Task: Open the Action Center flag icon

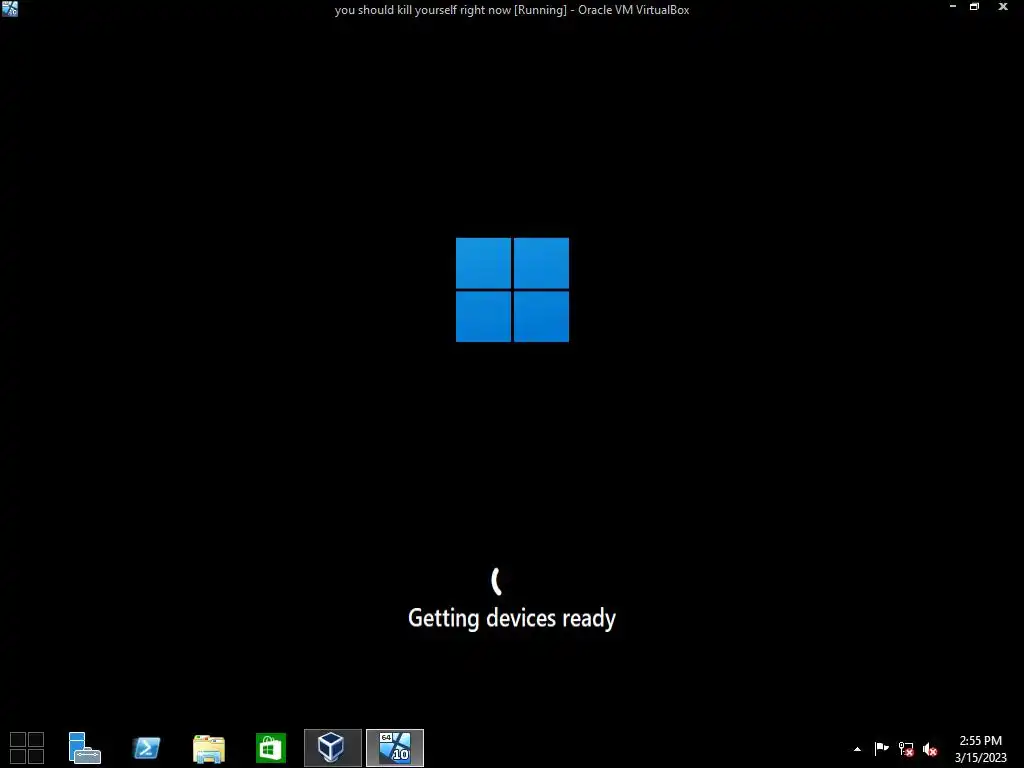Action: point(881,748)
